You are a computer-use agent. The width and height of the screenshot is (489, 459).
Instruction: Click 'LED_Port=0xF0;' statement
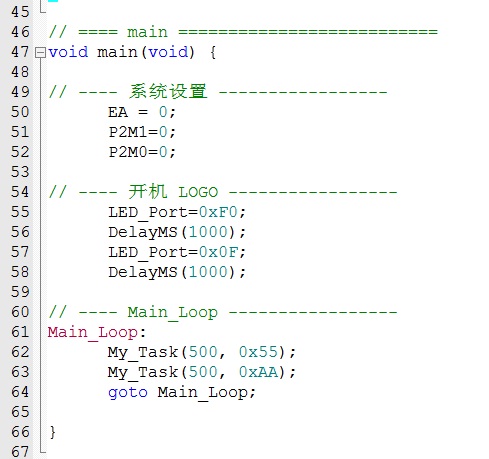click(177, 212)
